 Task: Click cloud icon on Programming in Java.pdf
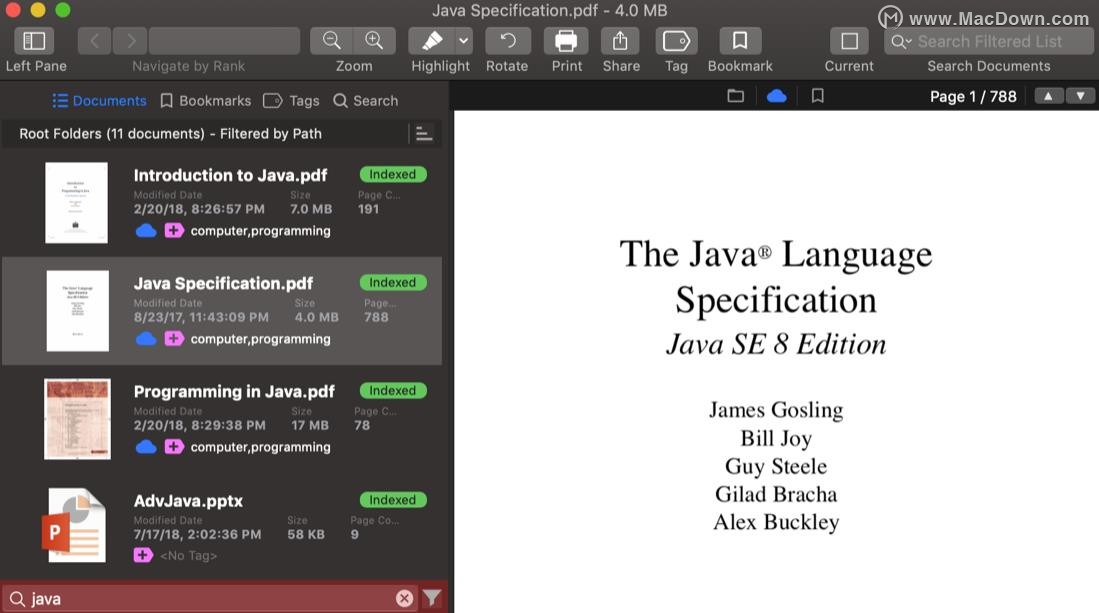[x=146, y=446]
